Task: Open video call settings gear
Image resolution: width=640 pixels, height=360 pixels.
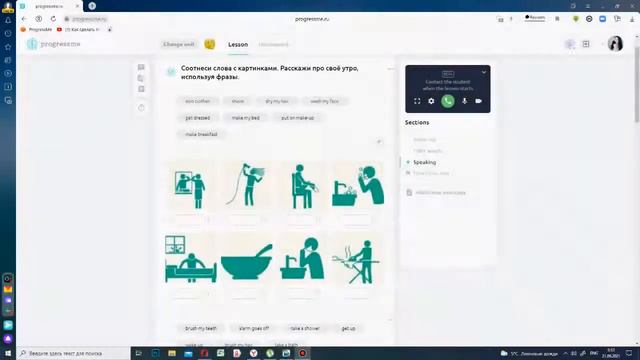Action: [x=431, y=101]
